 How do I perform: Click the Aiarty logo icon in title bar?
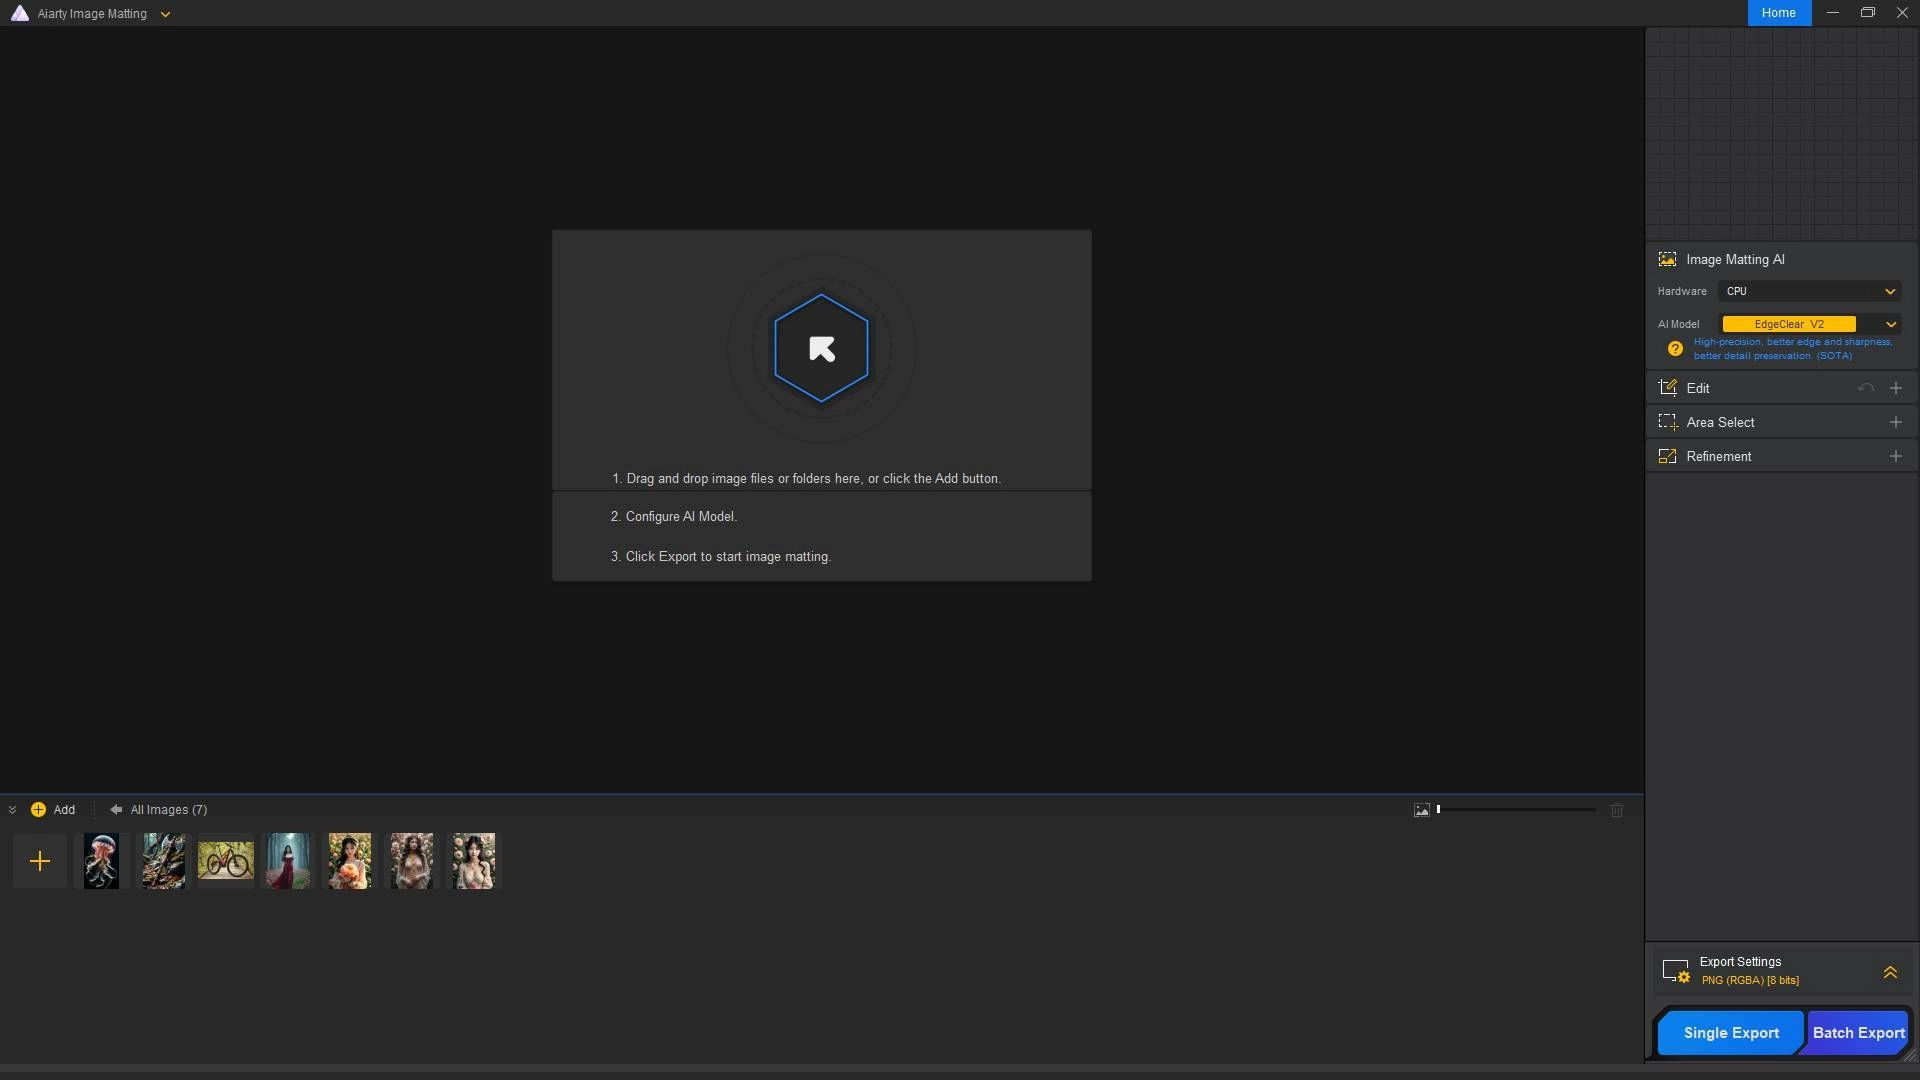19,13
